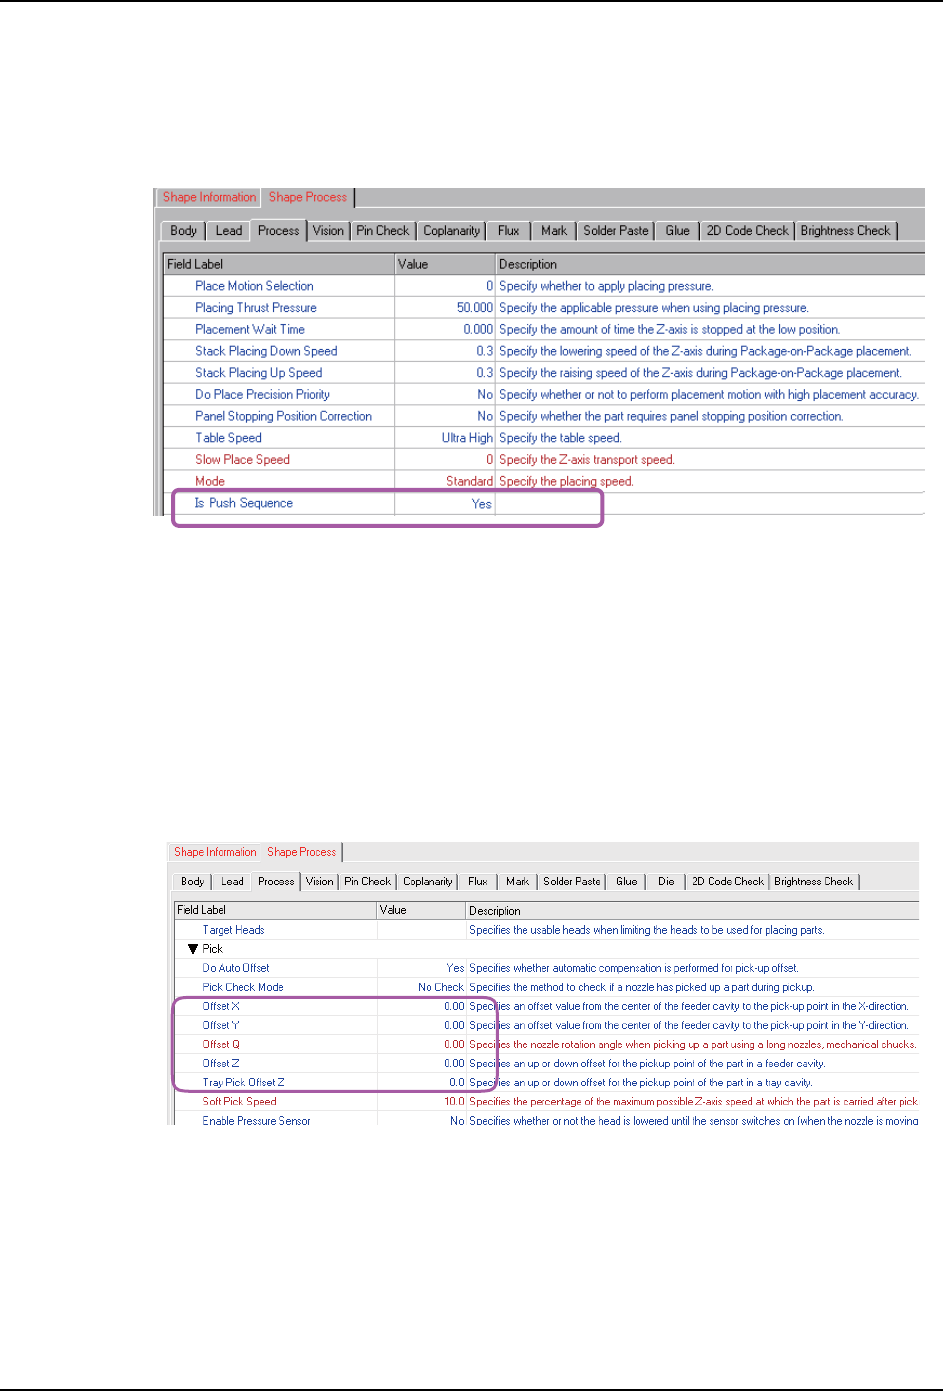Viewport: 943px width, 1391px height.
Task: Open Solder Paste tab in upper panel
Action: [x=616, y=231]
